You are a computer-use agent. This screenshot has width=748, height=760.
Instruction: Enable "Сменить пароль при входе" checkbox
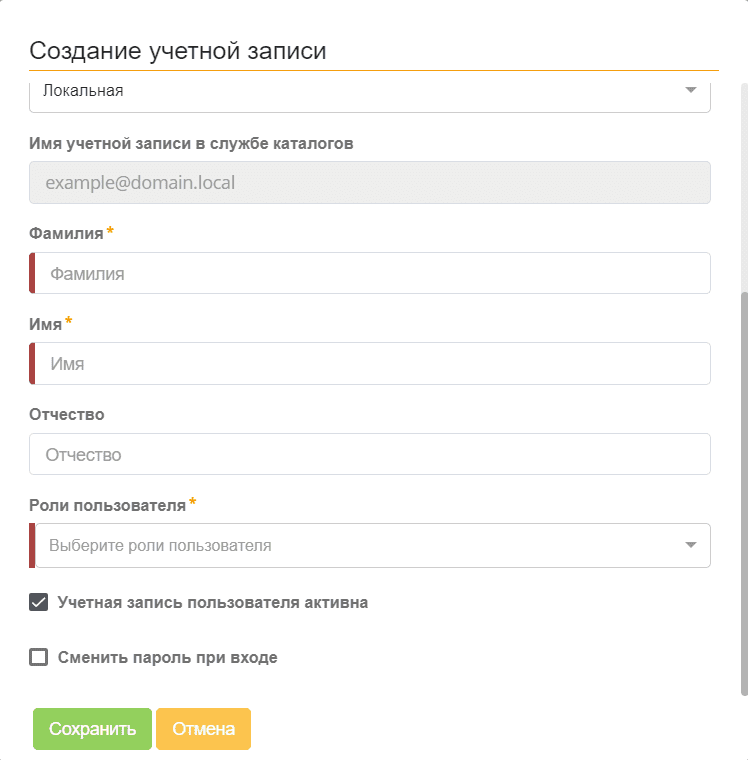click(x=39, y=657)
